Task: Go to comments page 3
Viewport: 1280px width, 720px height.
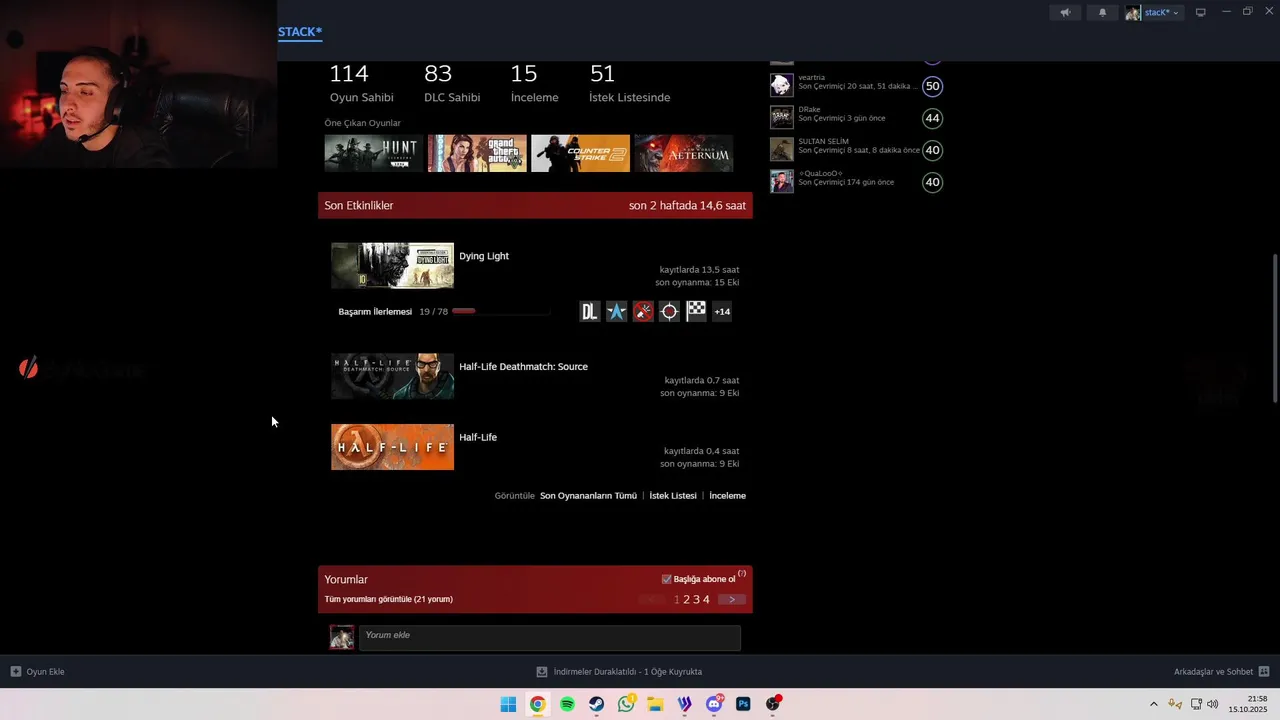Action: click(x=696, y=600)
